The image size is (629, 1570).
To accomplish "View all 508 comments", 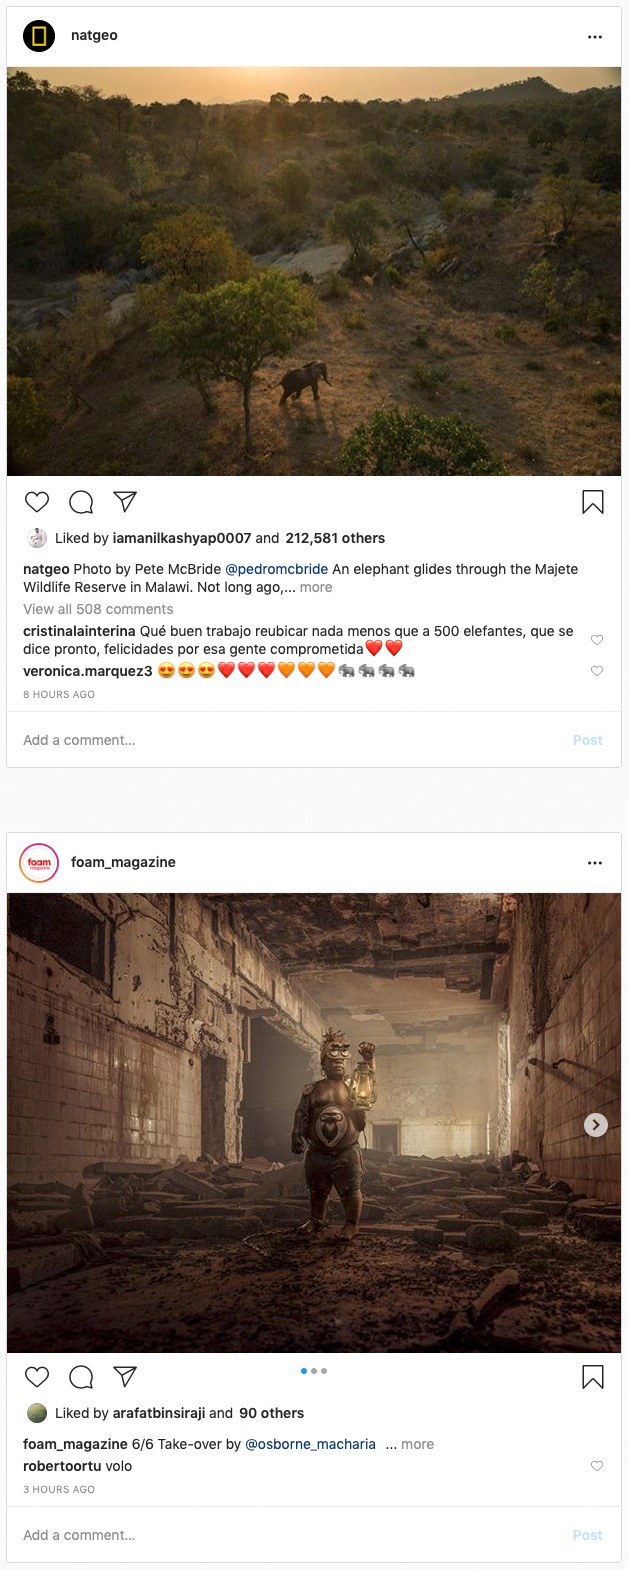I will pos(98,609).
